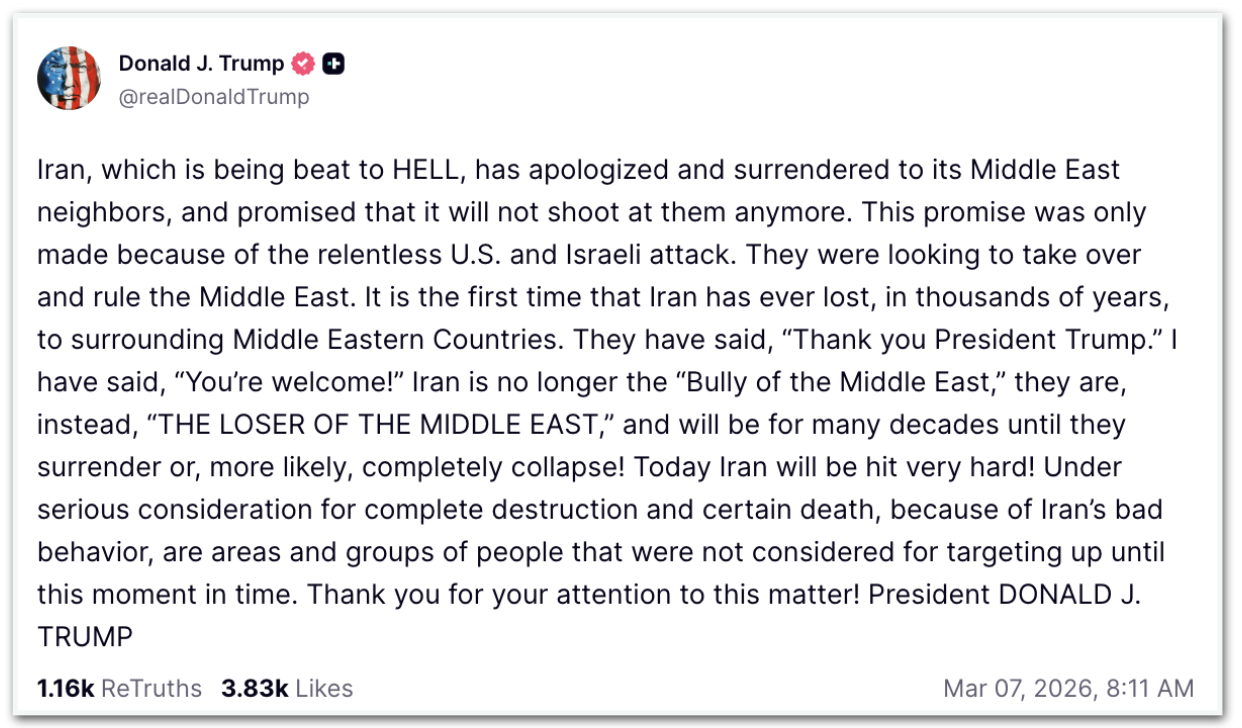Viewport: 1242px width, 728px height.
Task: Open Donald J. Trump's profile avatar
Action: tap(69, 78)
